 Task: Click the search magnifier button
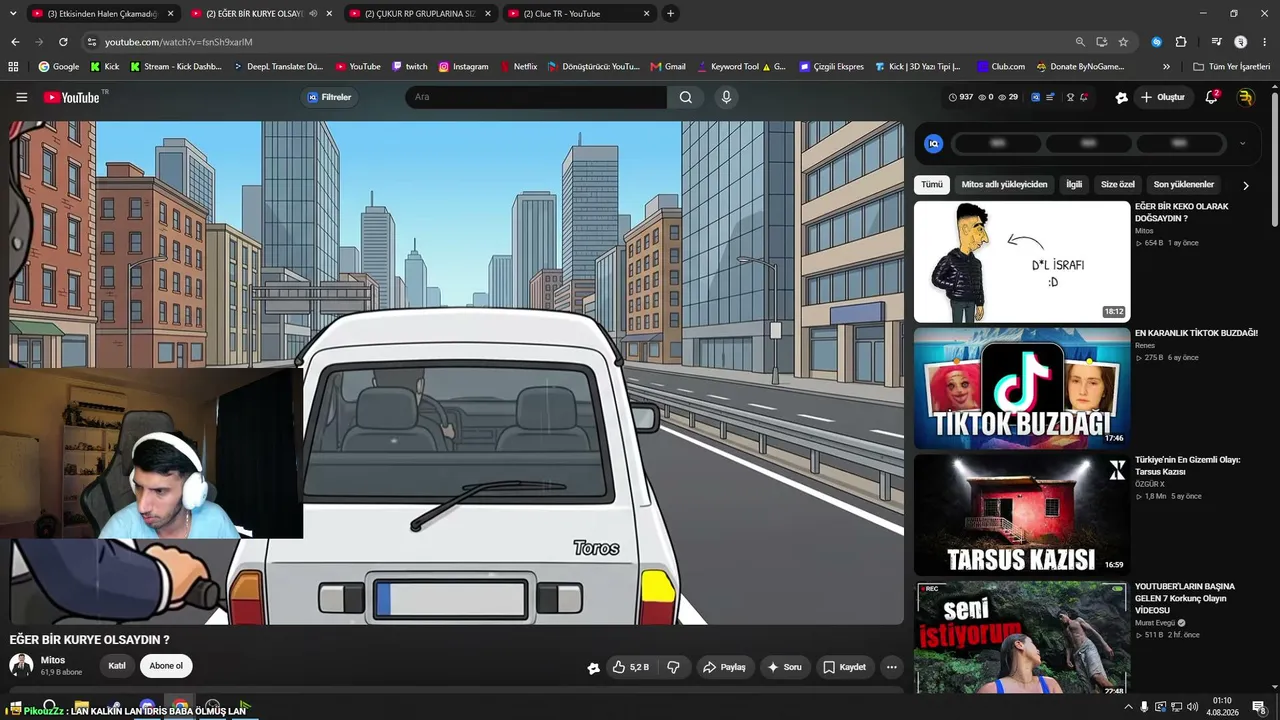point(686,97)
